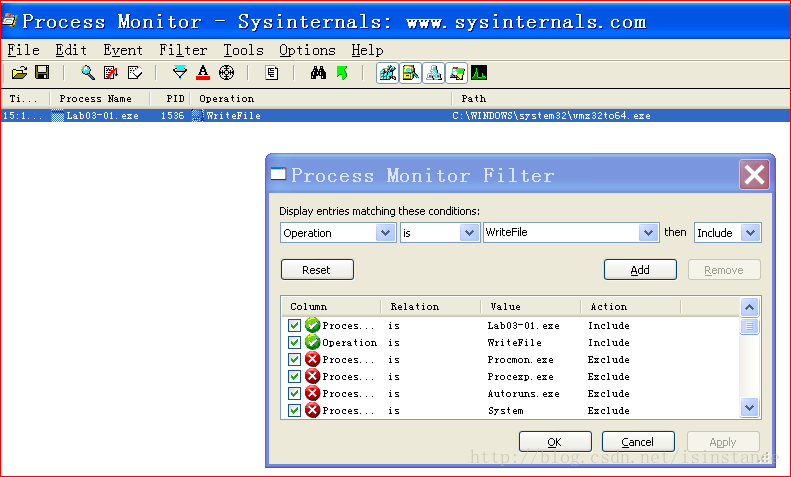791x477 pixels.
Task: Click the green include icon on WriteFile rule
Action: (x=312, y=342)
